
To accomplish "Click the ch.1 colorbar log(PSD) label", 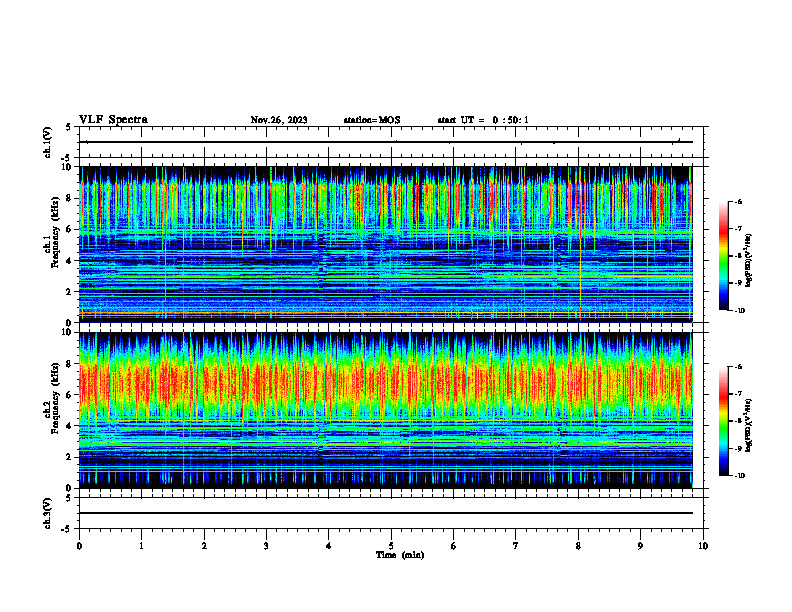I will pos(749,261).
